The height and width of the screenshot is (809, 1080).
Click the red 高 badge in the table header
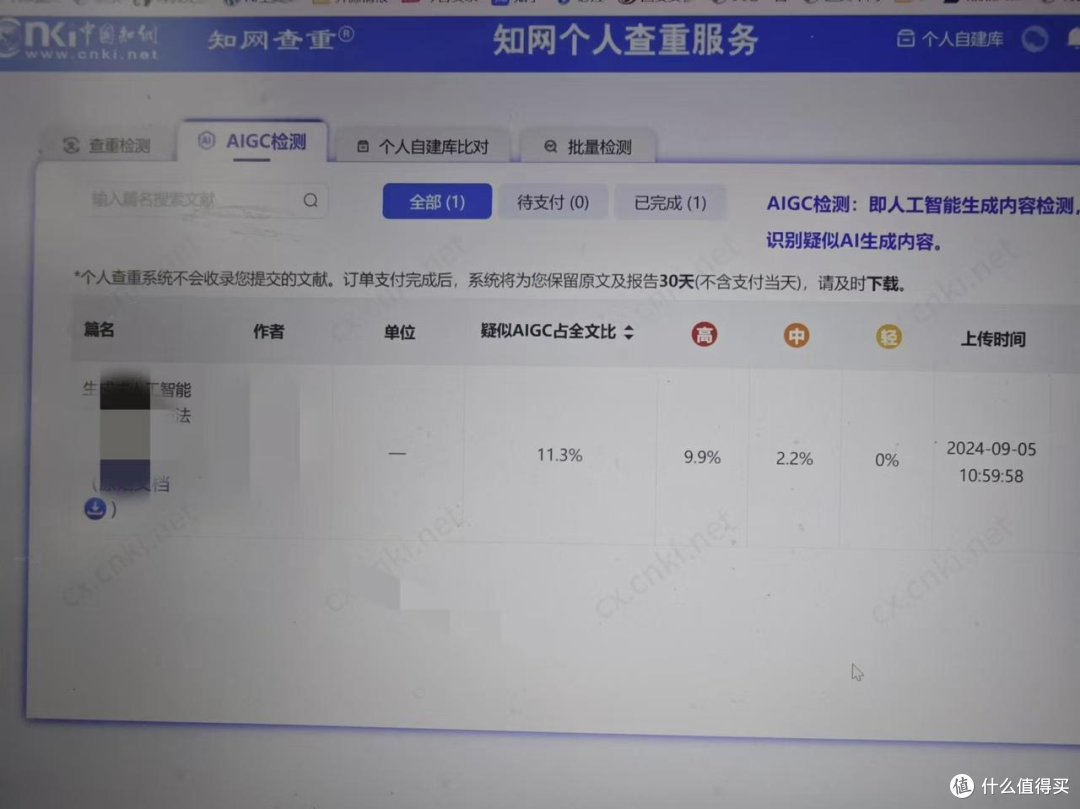(703, 337)
